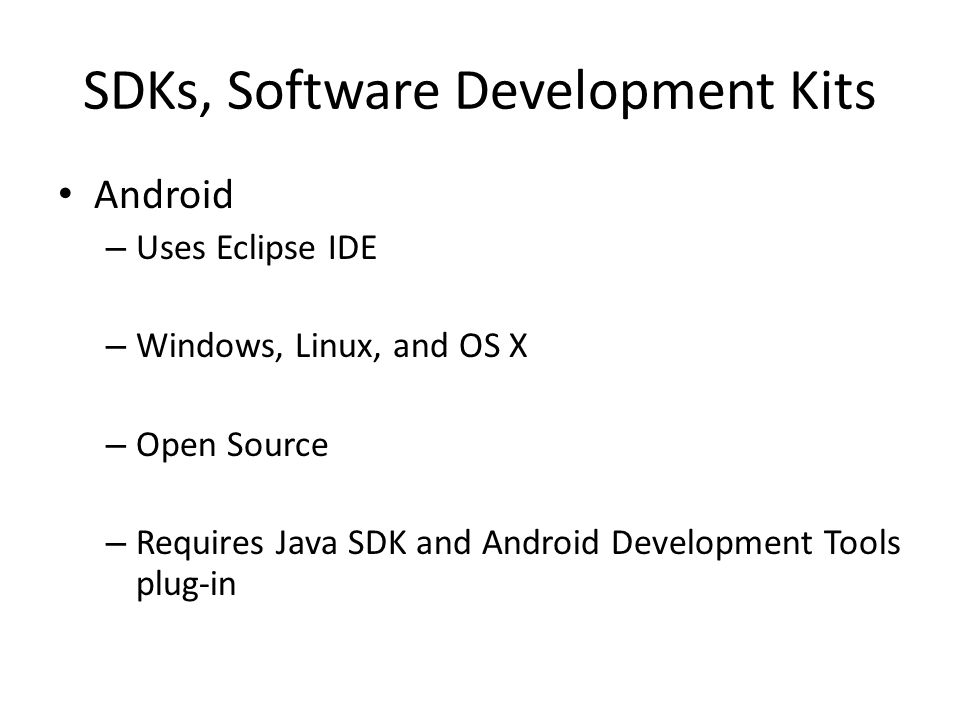The height and width of the screenshot is (720, 960).
Task: Click the 'Open Source' sub-bullet
Action: [x=232, y=445]
